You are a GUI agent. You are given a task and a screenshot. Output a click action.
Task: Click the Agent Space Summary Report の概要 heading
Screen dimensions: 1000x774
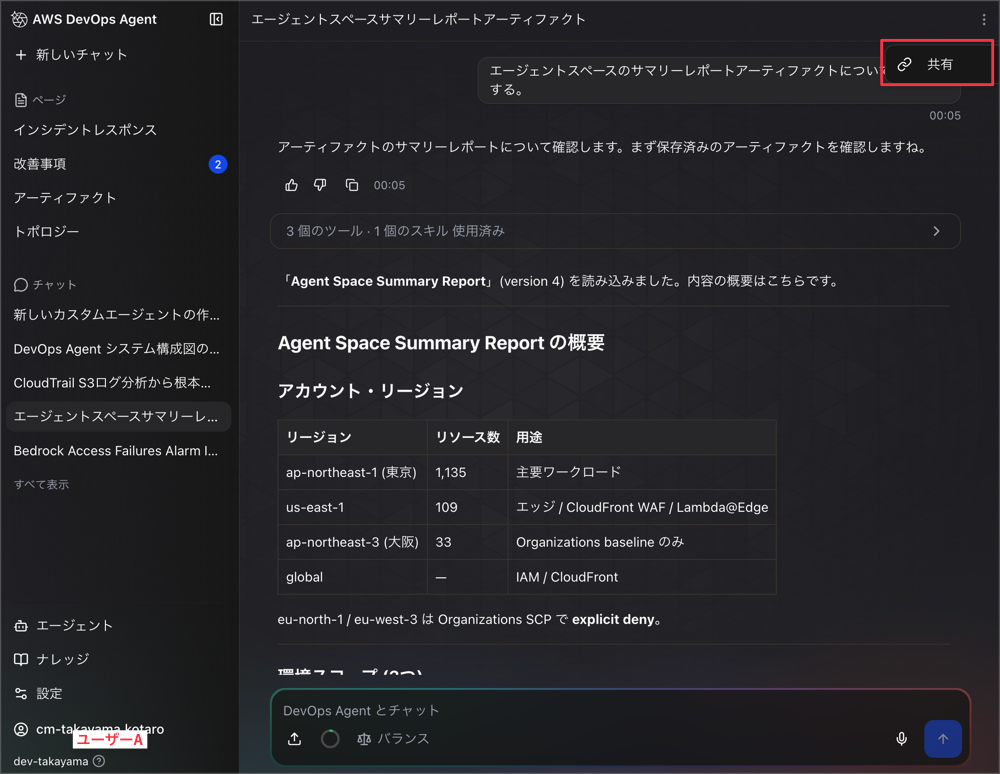pyautogui.click(x=441, y=343)
